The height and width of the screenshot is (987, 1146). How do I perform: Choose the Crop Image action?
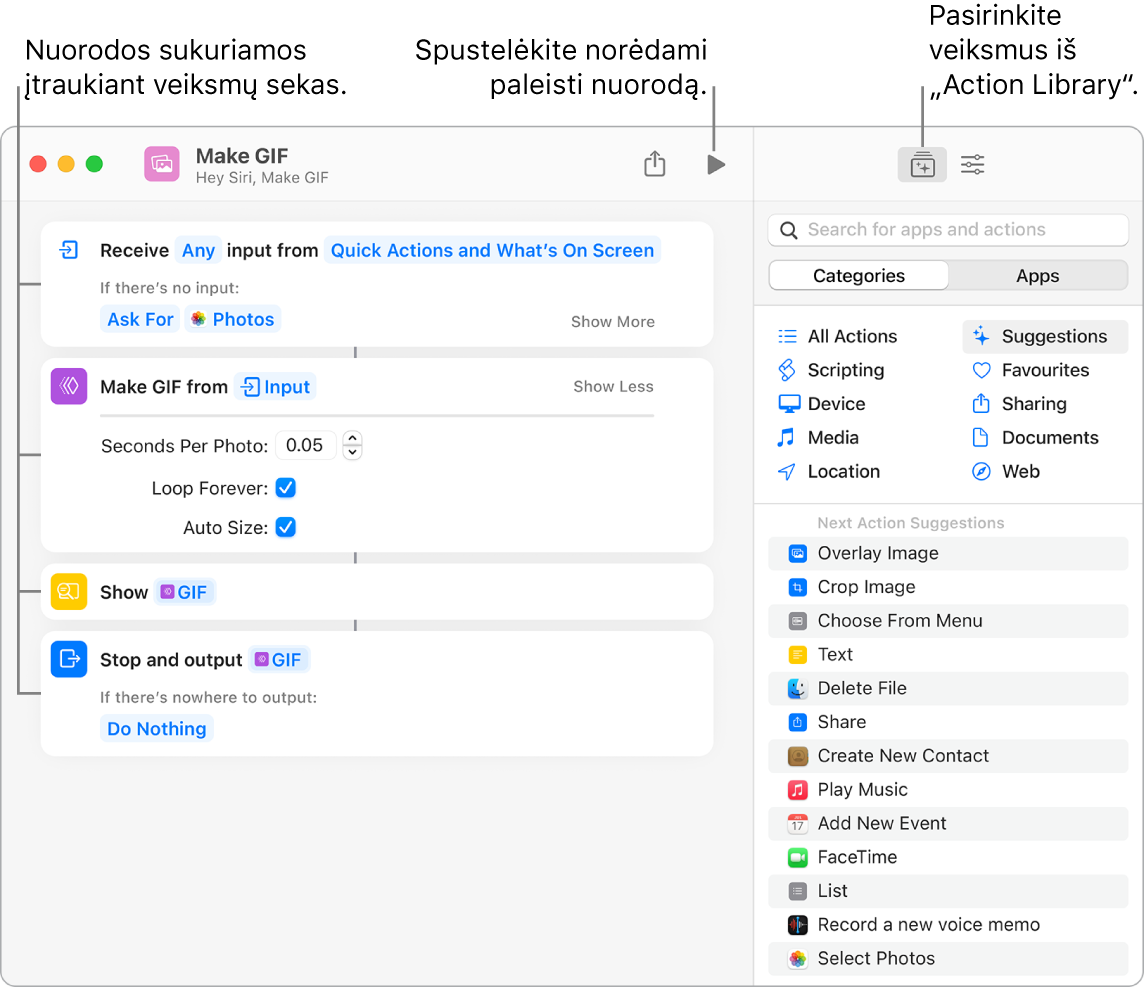tap(866, 587)
